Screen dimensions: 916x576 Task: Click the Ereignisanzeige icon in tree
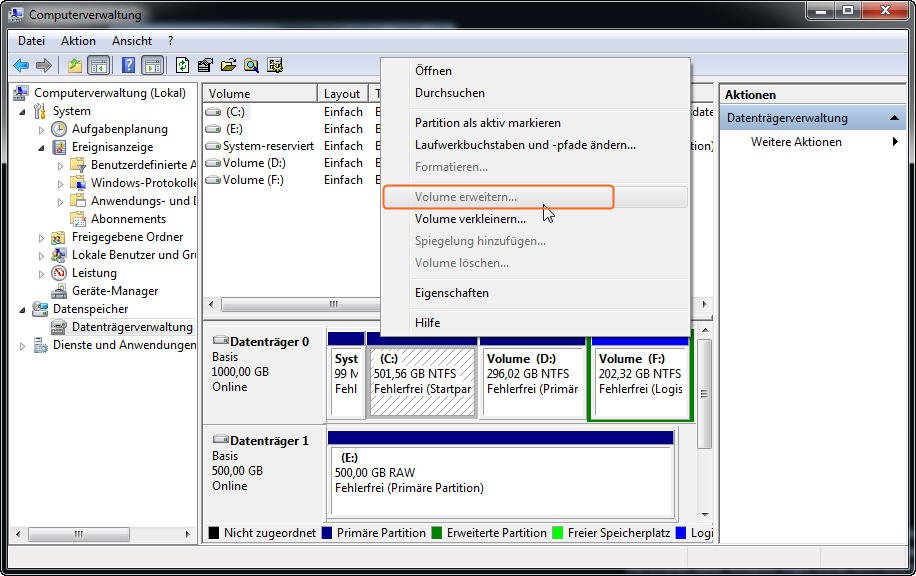point(59,147)
